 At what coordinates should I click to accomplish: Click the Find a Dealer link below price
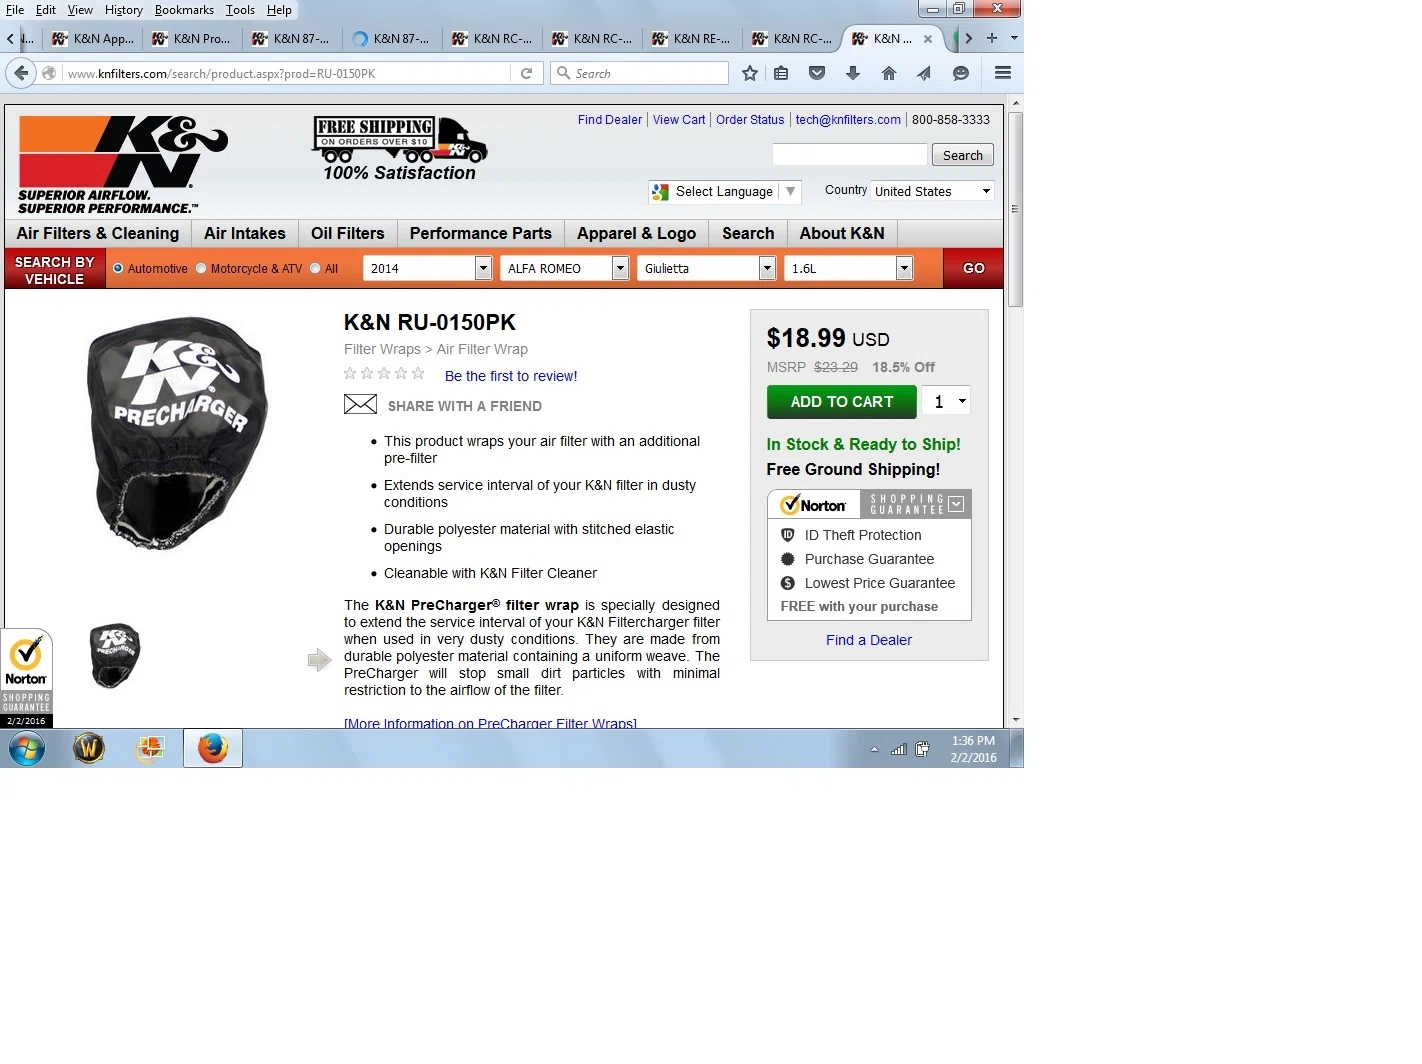[x=869, y=640]
